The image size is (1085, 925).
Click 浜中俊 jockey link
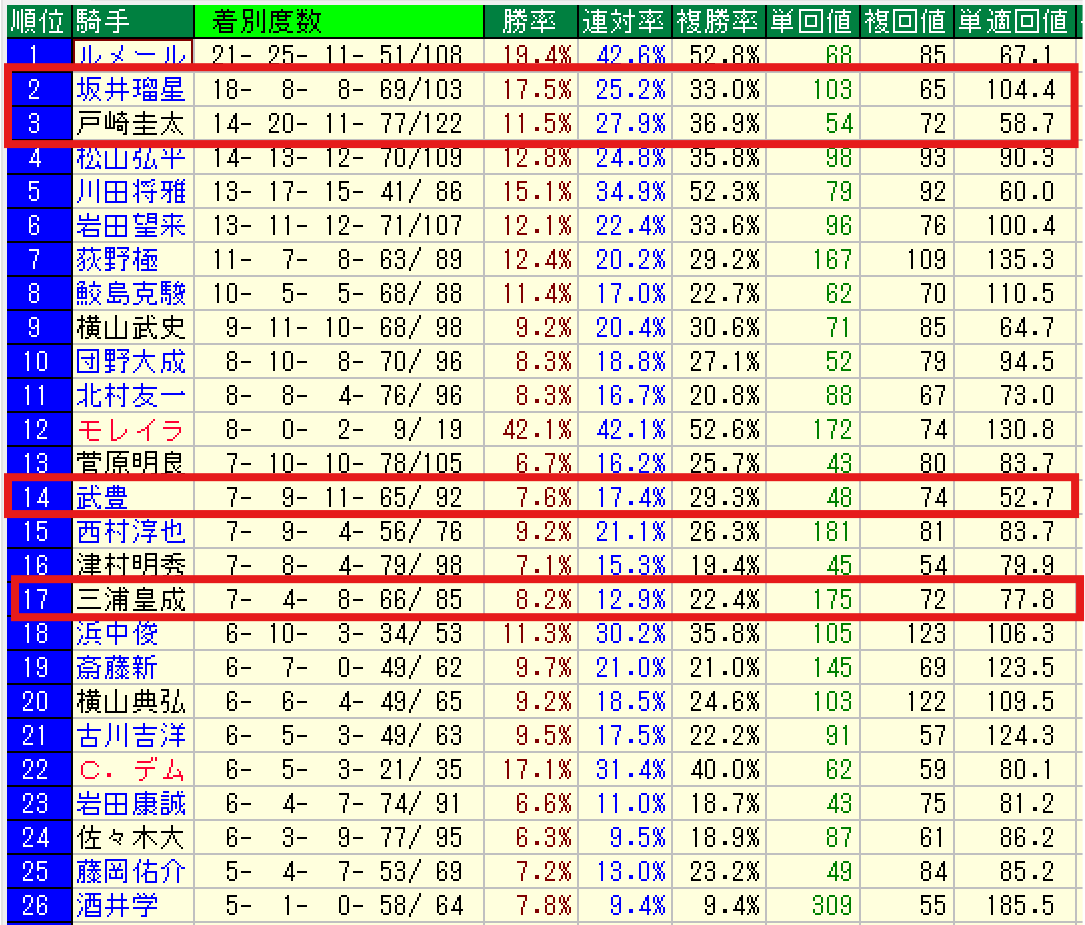[x=117, y=634]
